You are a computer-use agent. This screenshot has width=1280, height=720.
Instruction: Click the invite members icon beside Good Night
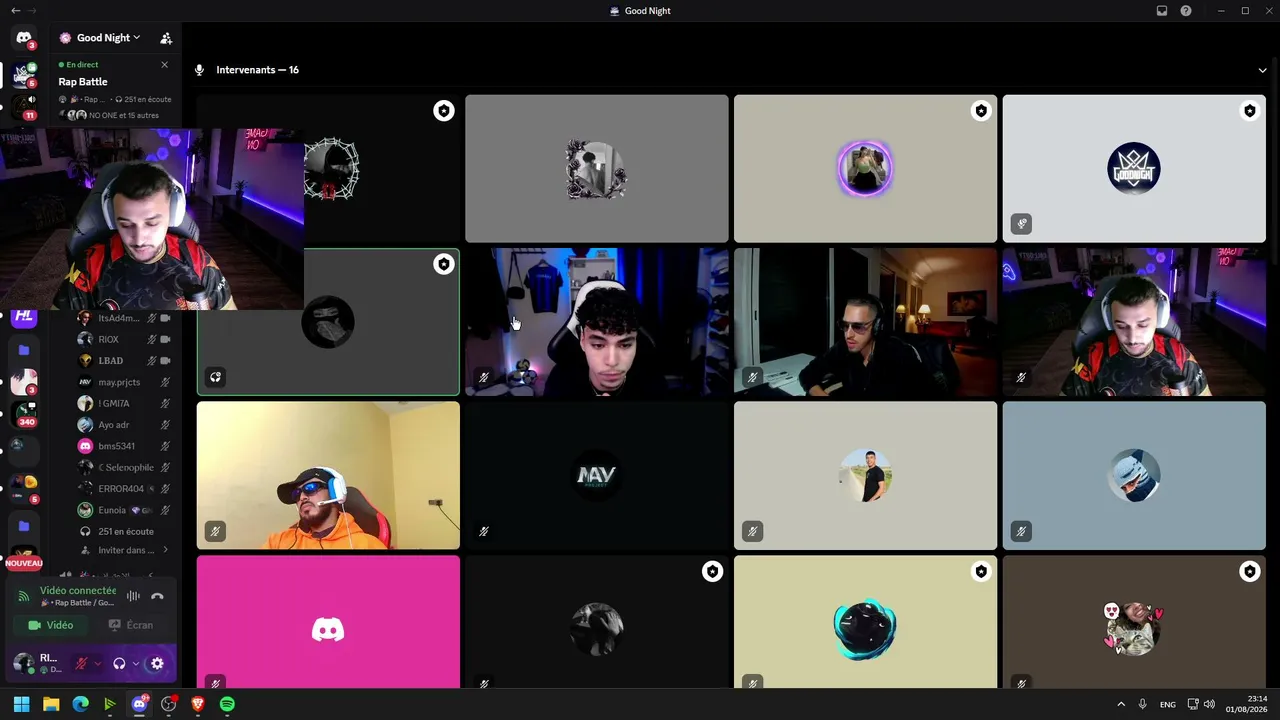(x=166, y=38)
